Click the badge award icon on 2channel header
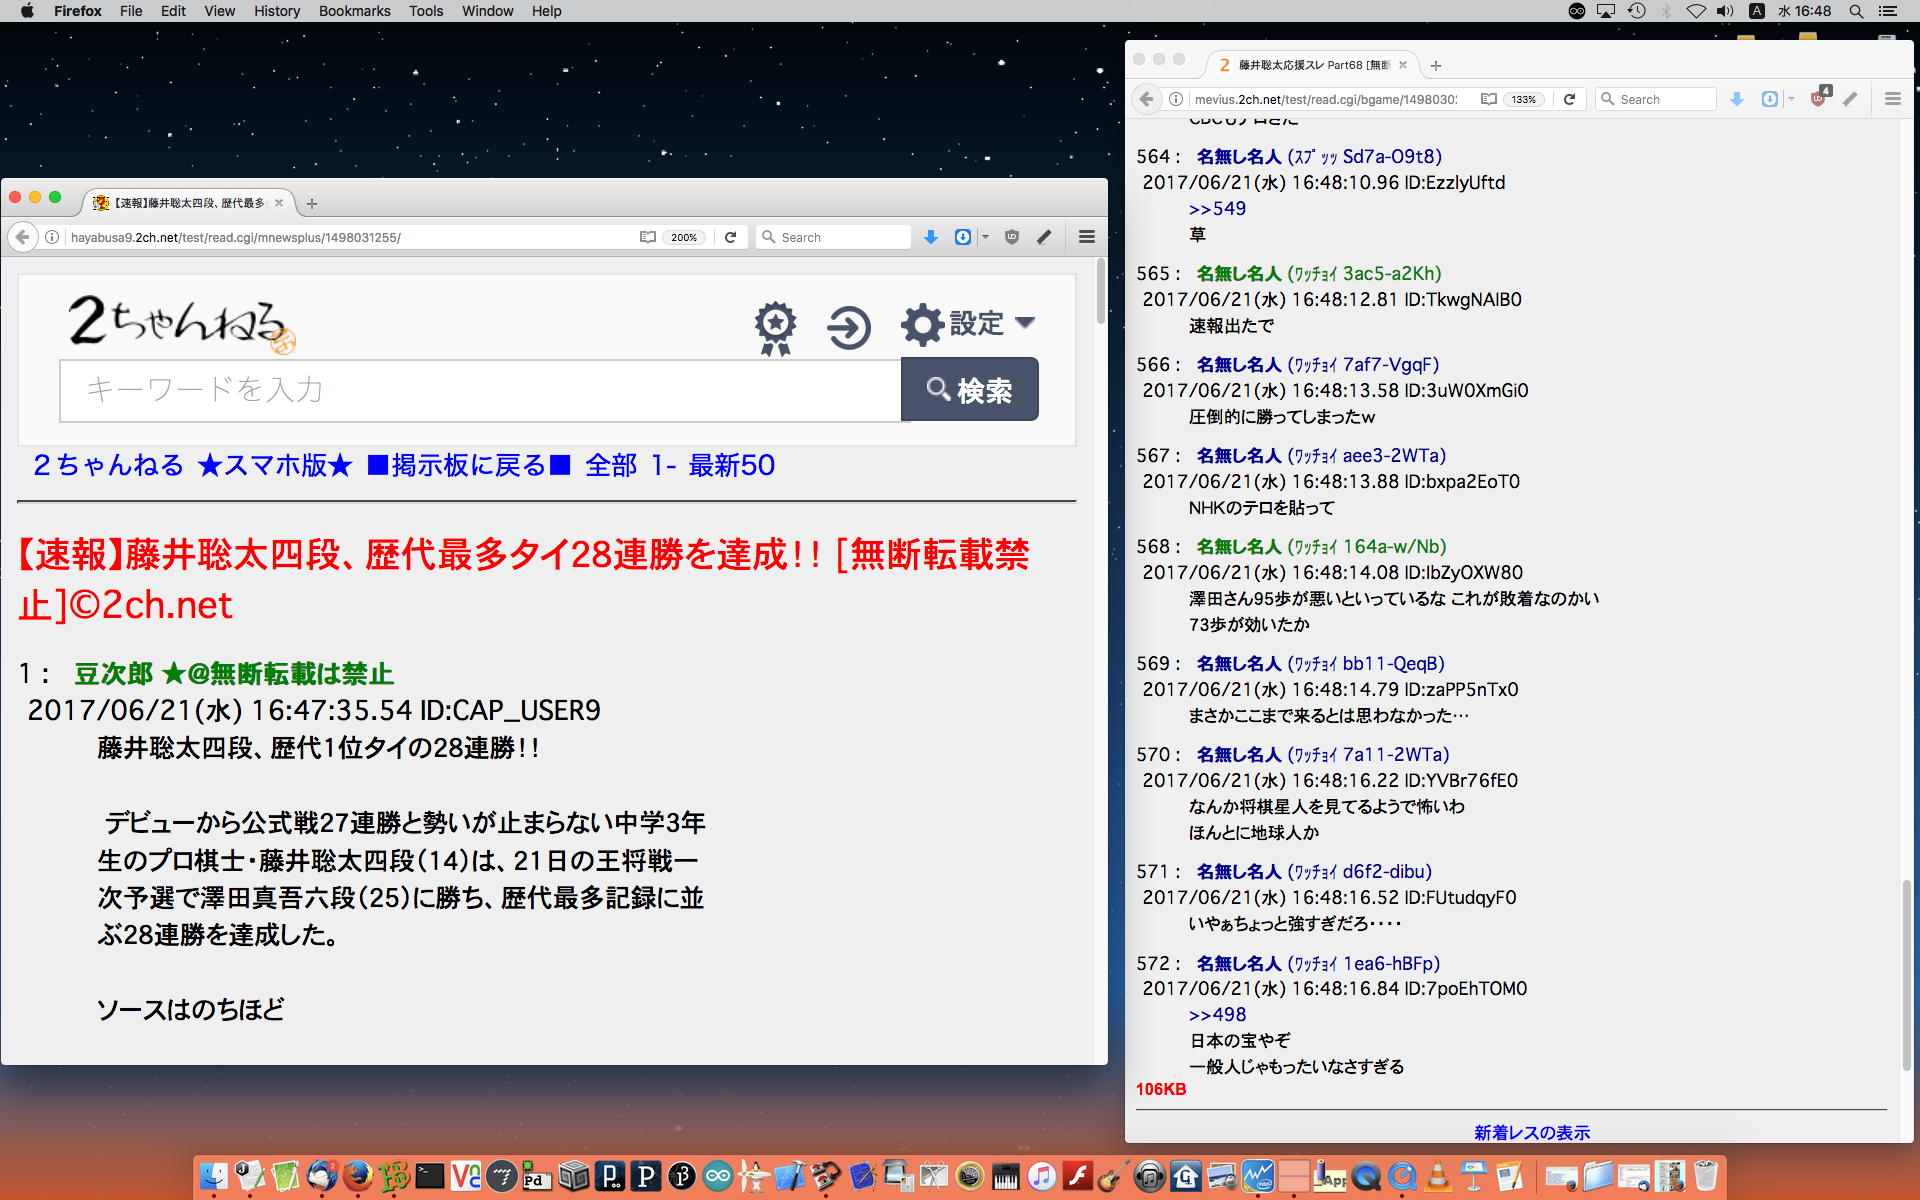This screenshot has width=1920, height=1200. click(775, 327)
